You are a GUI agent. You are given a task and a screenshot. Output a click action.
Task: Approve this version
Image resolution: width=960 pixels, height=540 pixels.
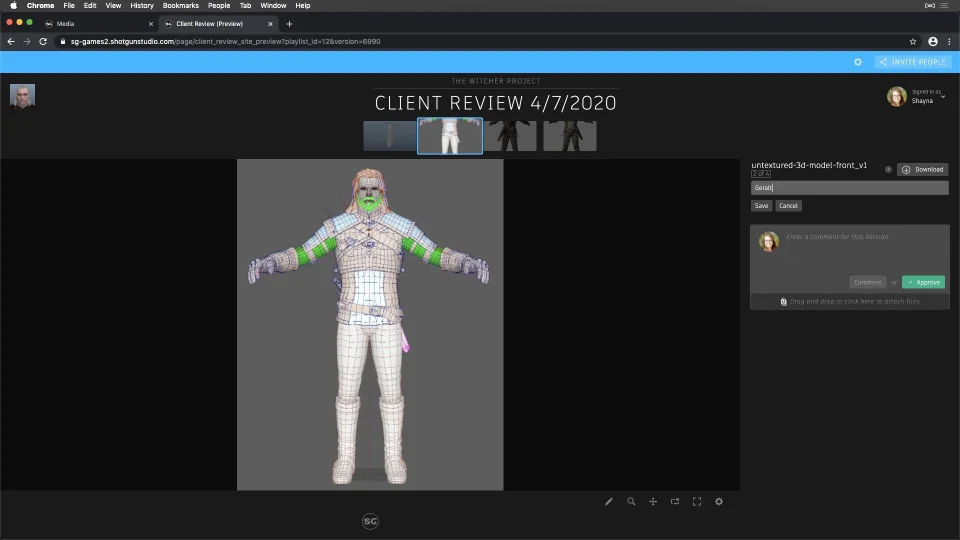pos(923,282)
